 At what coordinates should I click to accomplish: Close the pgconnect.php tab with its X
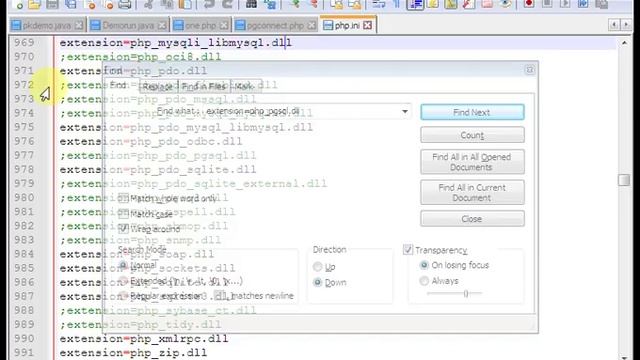click(x=311, y=25)
